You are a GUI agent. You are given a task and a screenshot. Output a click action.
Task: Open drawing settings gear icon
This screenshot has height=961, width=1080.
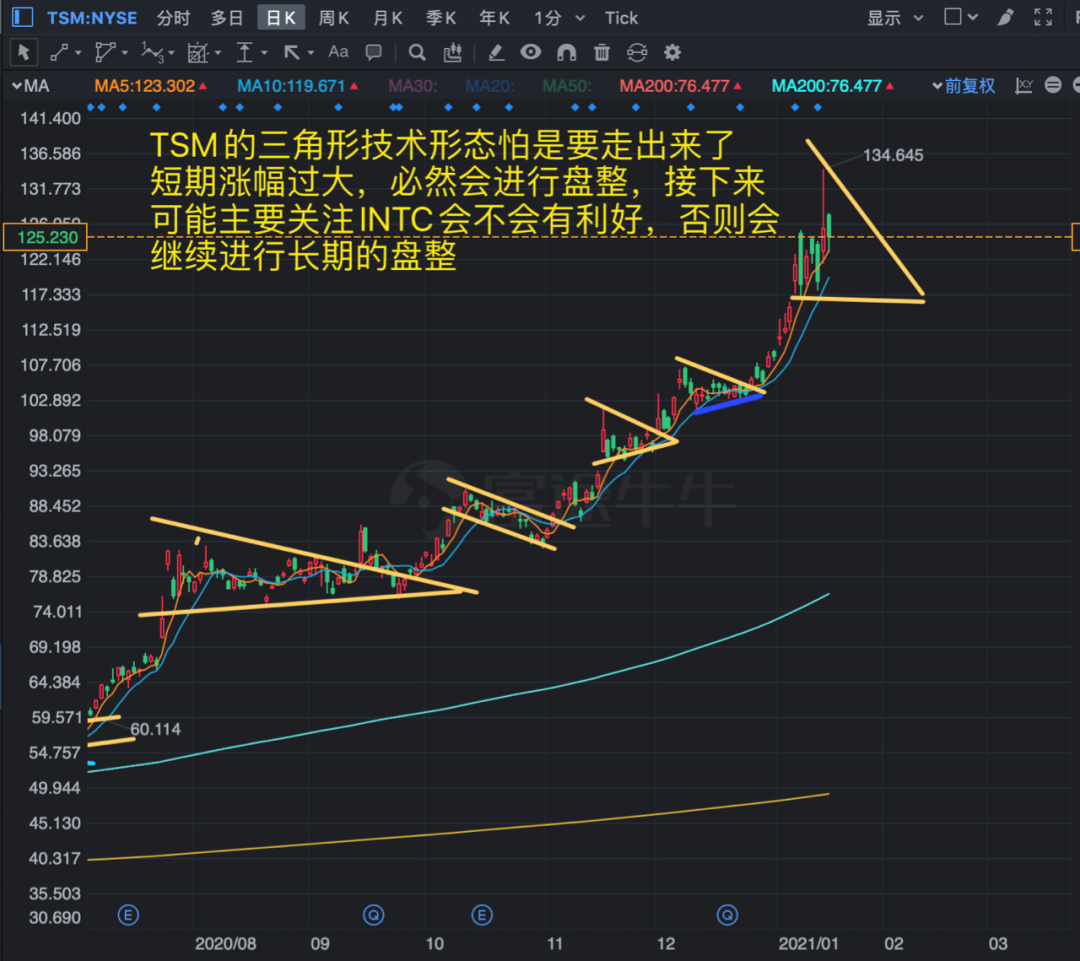pyautogui.click(x=672, y=52)
